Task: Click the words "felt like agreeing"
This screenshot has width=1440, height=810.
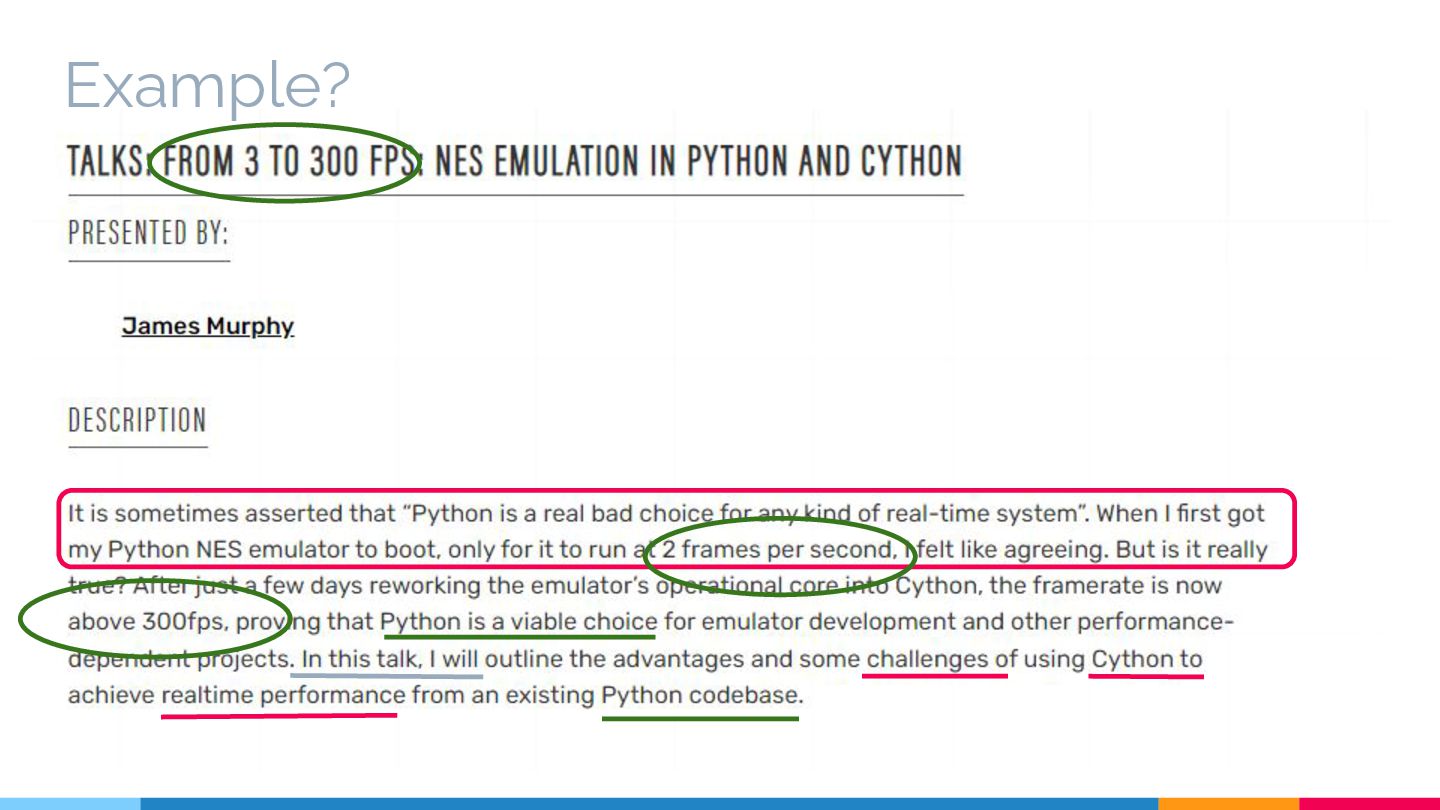Action: coord(1011,550)
